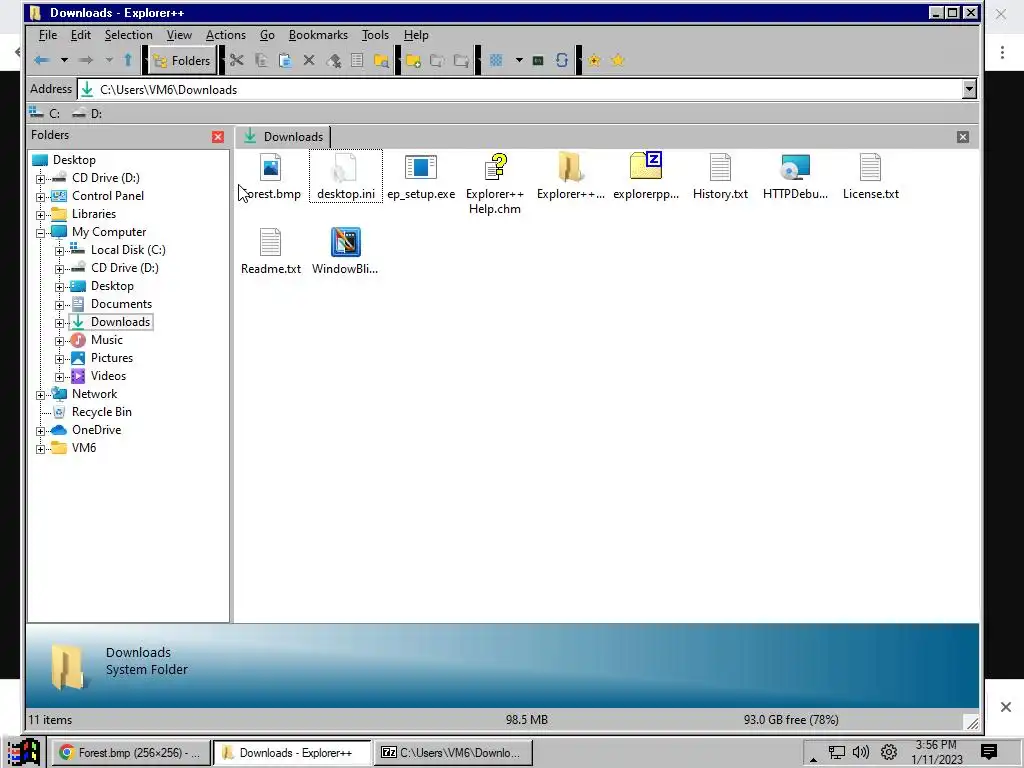This screenshot has width=1024, height=768.
Task: Open organize bookmarks star icon
Action: (x=618, y=61)
